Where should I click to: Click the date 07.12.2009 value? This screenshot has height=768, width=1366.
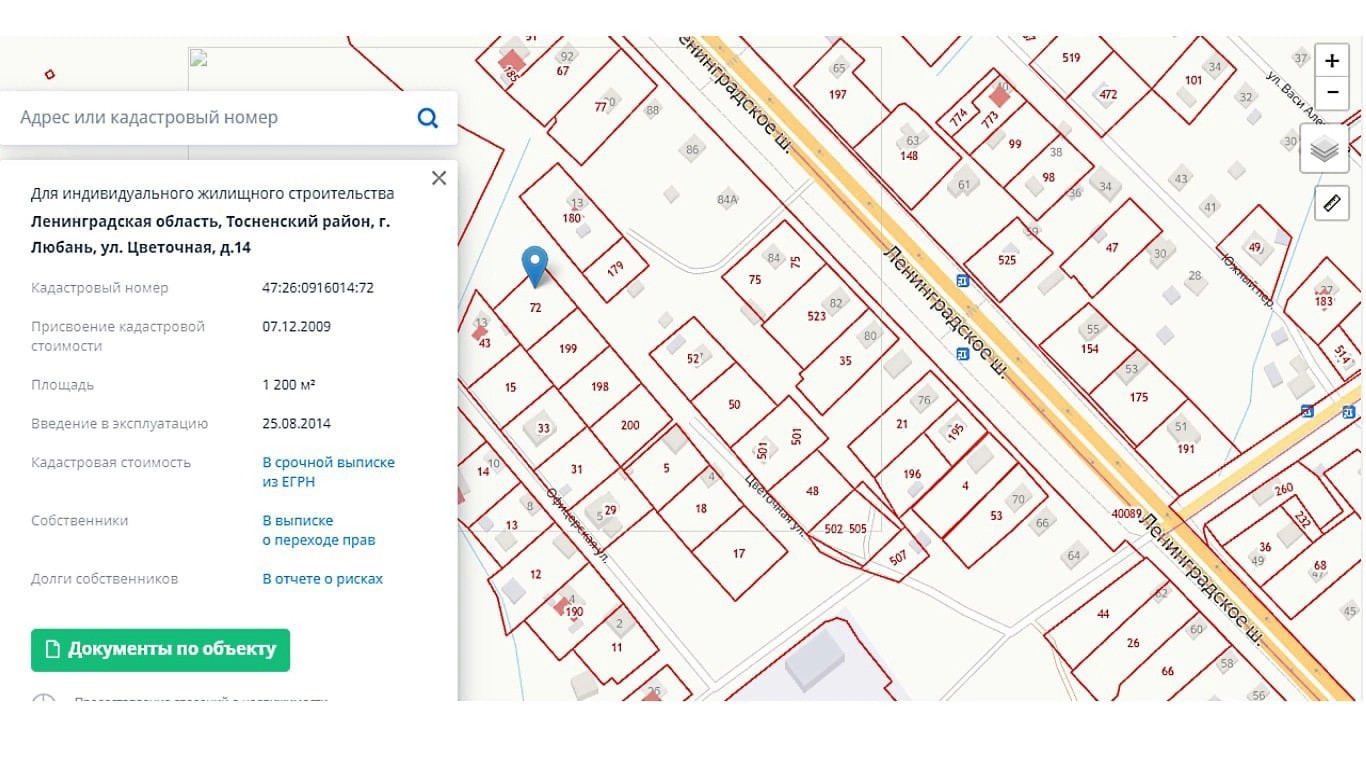(296, 327)
